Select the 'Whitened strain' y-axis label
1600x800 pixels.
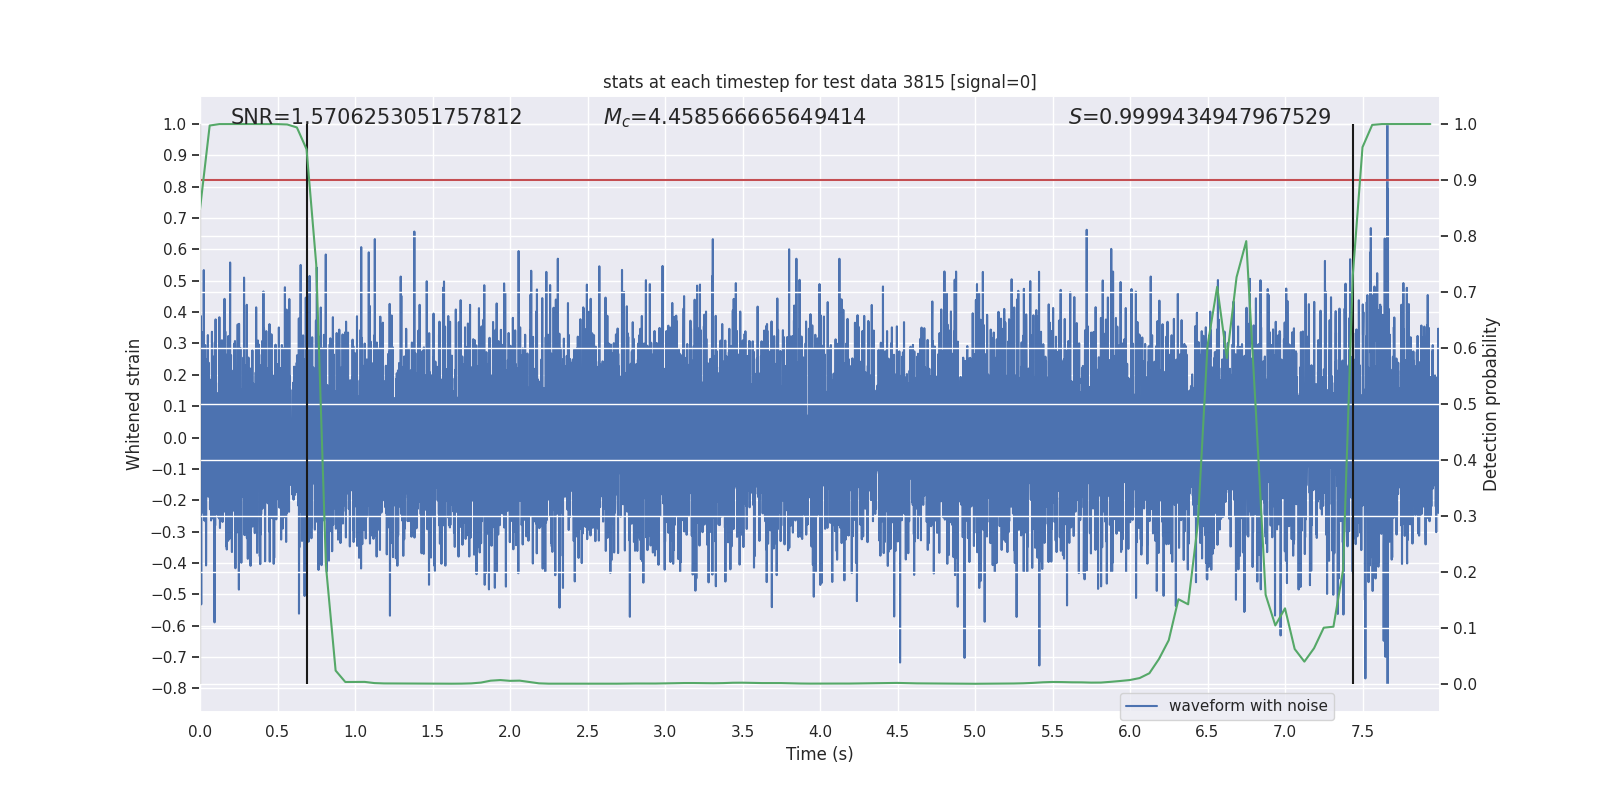click(133, 404)
